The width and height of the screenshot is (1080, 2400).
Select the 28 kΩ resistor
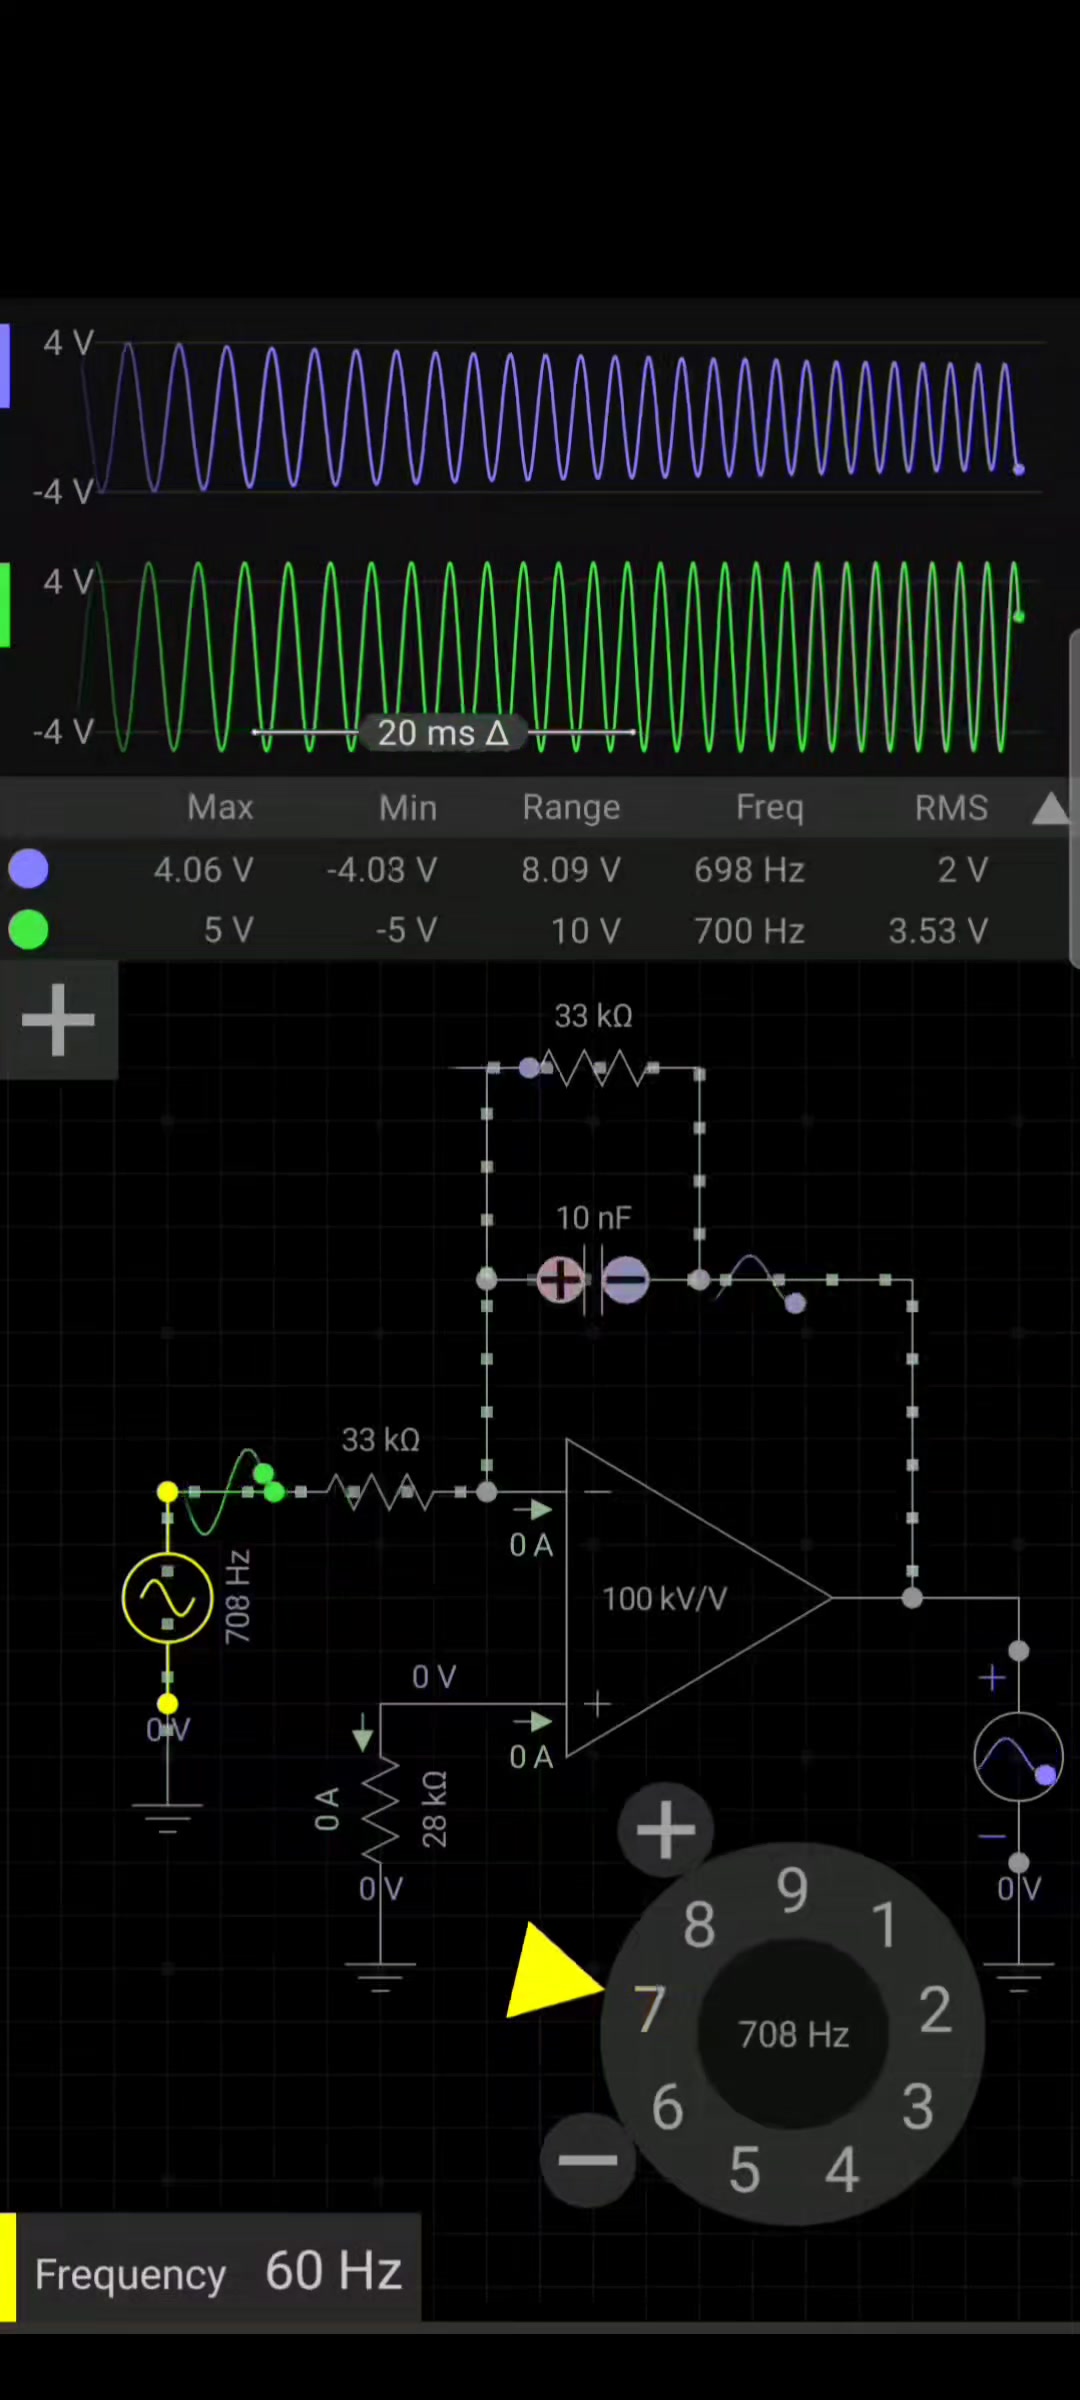click(380, 1810)
